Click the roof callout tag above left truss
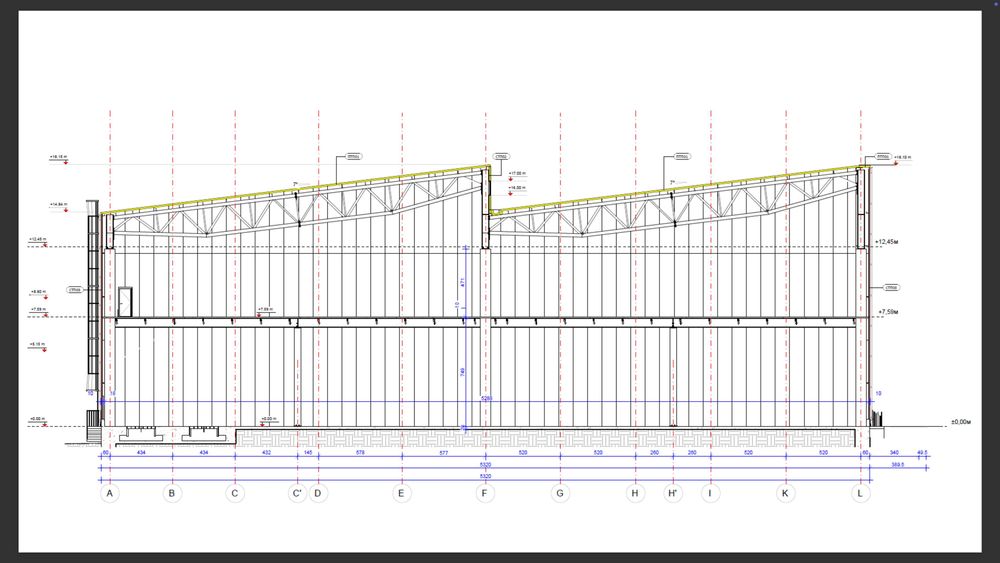This screenshot has height=563, width=1000. [353, 156]
